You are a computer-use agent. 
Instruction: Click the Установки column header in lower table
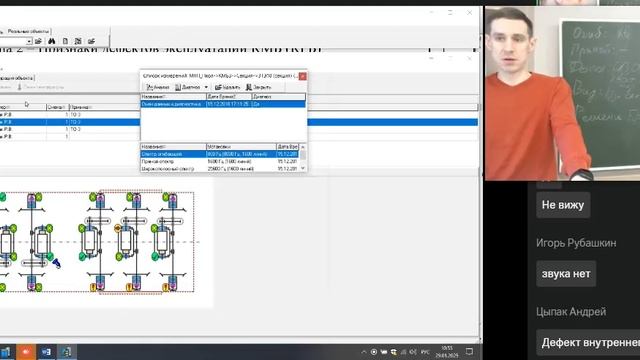tap(241, 147)
